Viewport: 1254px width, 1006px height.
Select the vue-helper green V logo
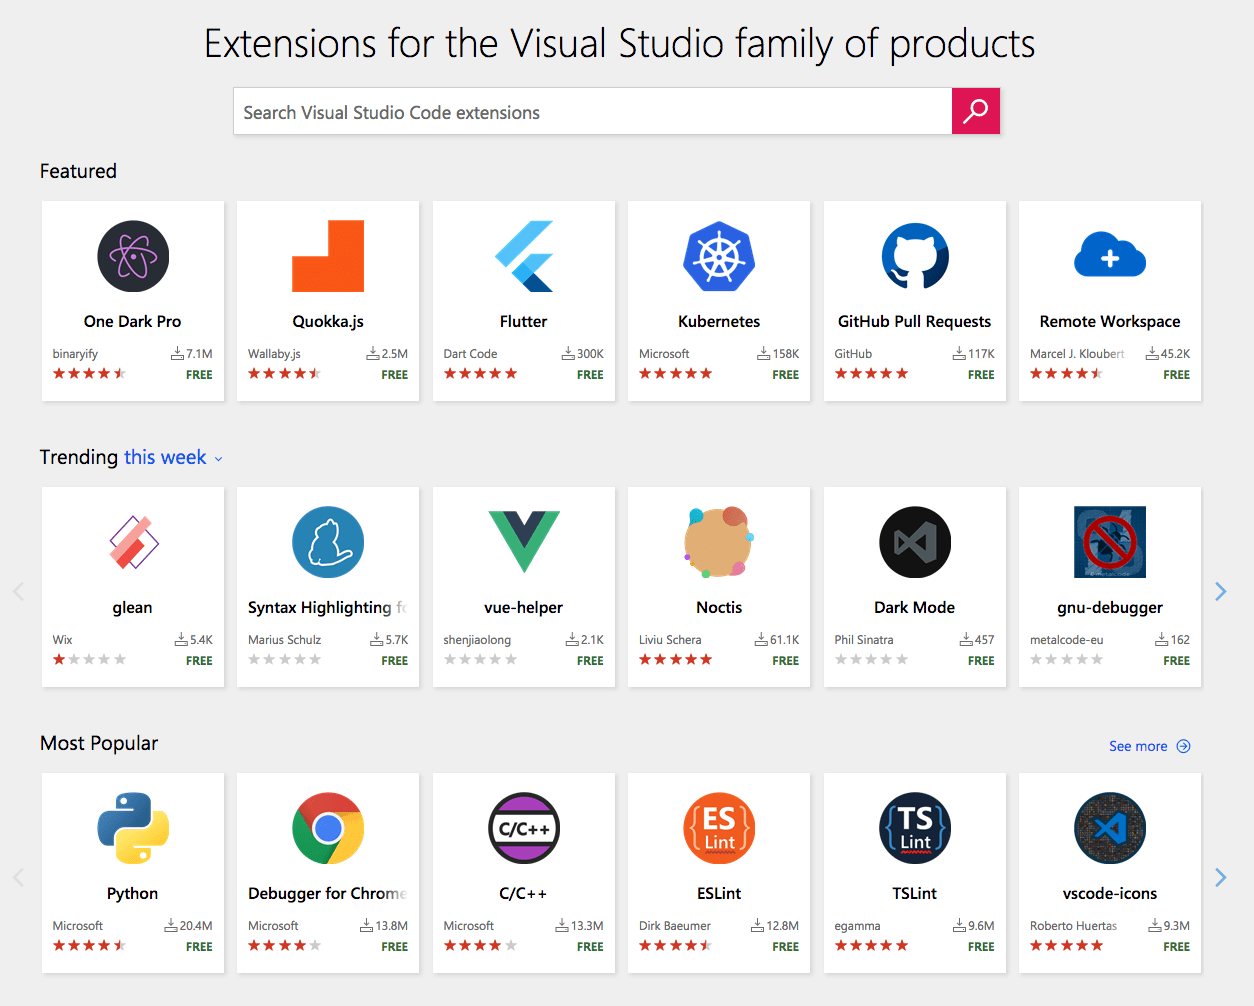pyautogui.click(x=524, y=541)
